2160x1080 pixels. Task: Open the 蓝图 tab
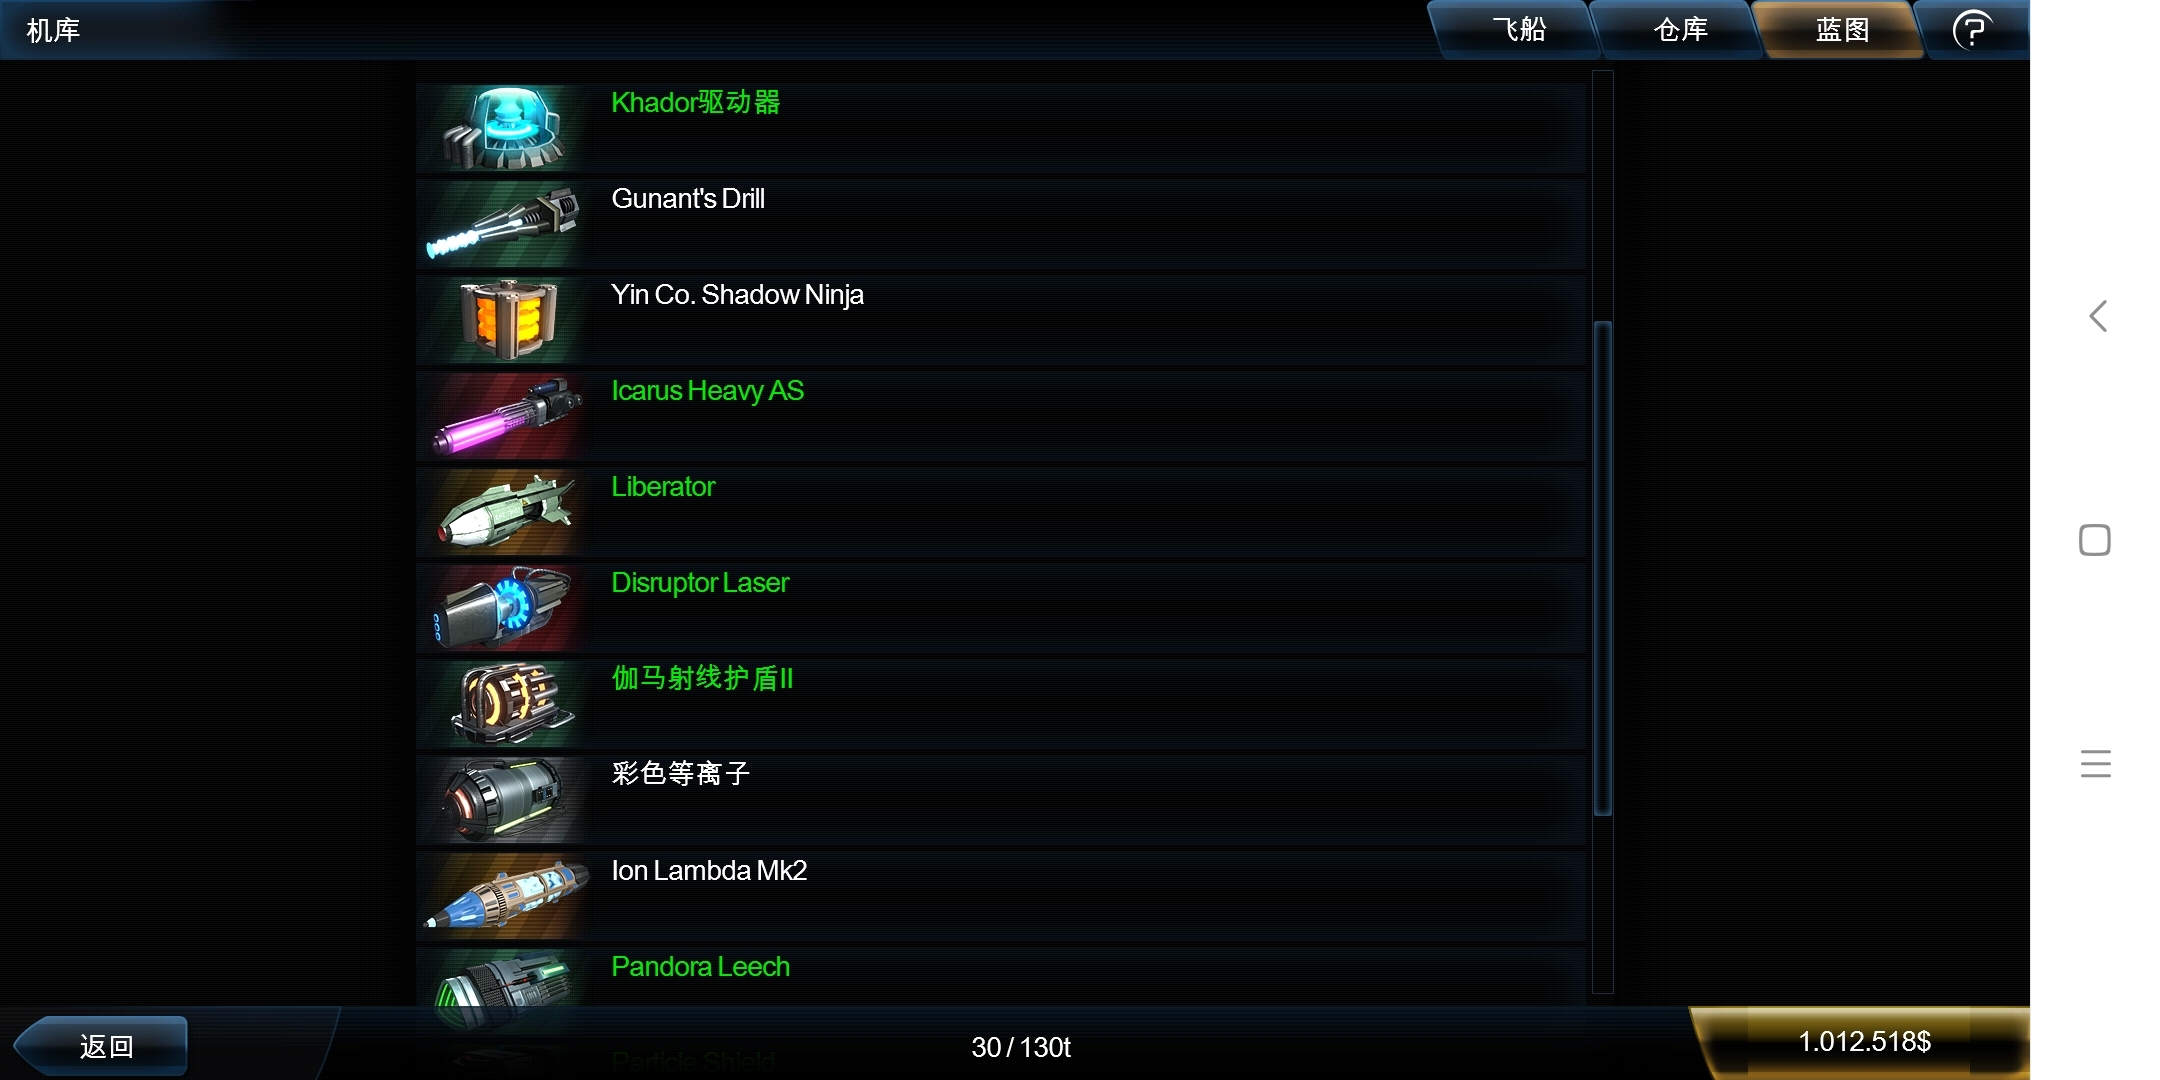coord(1842,30)
